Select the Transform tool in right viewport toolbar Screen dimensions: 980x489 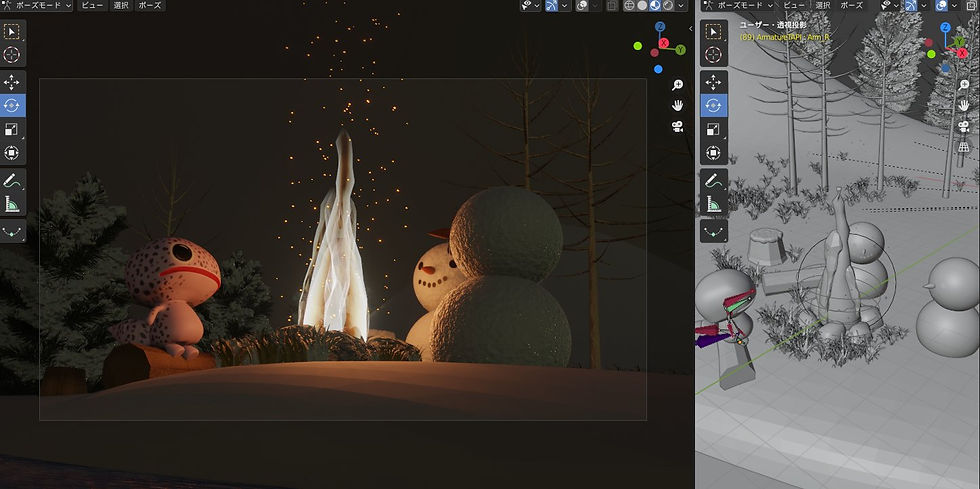click(x=713, y=153)
